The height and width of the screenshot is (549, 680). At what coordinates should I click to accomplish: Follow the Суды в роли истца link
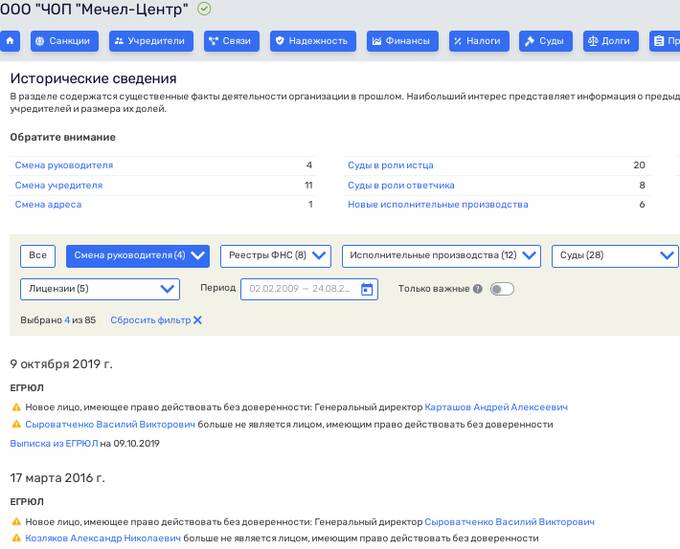click(x=390, y=165)
